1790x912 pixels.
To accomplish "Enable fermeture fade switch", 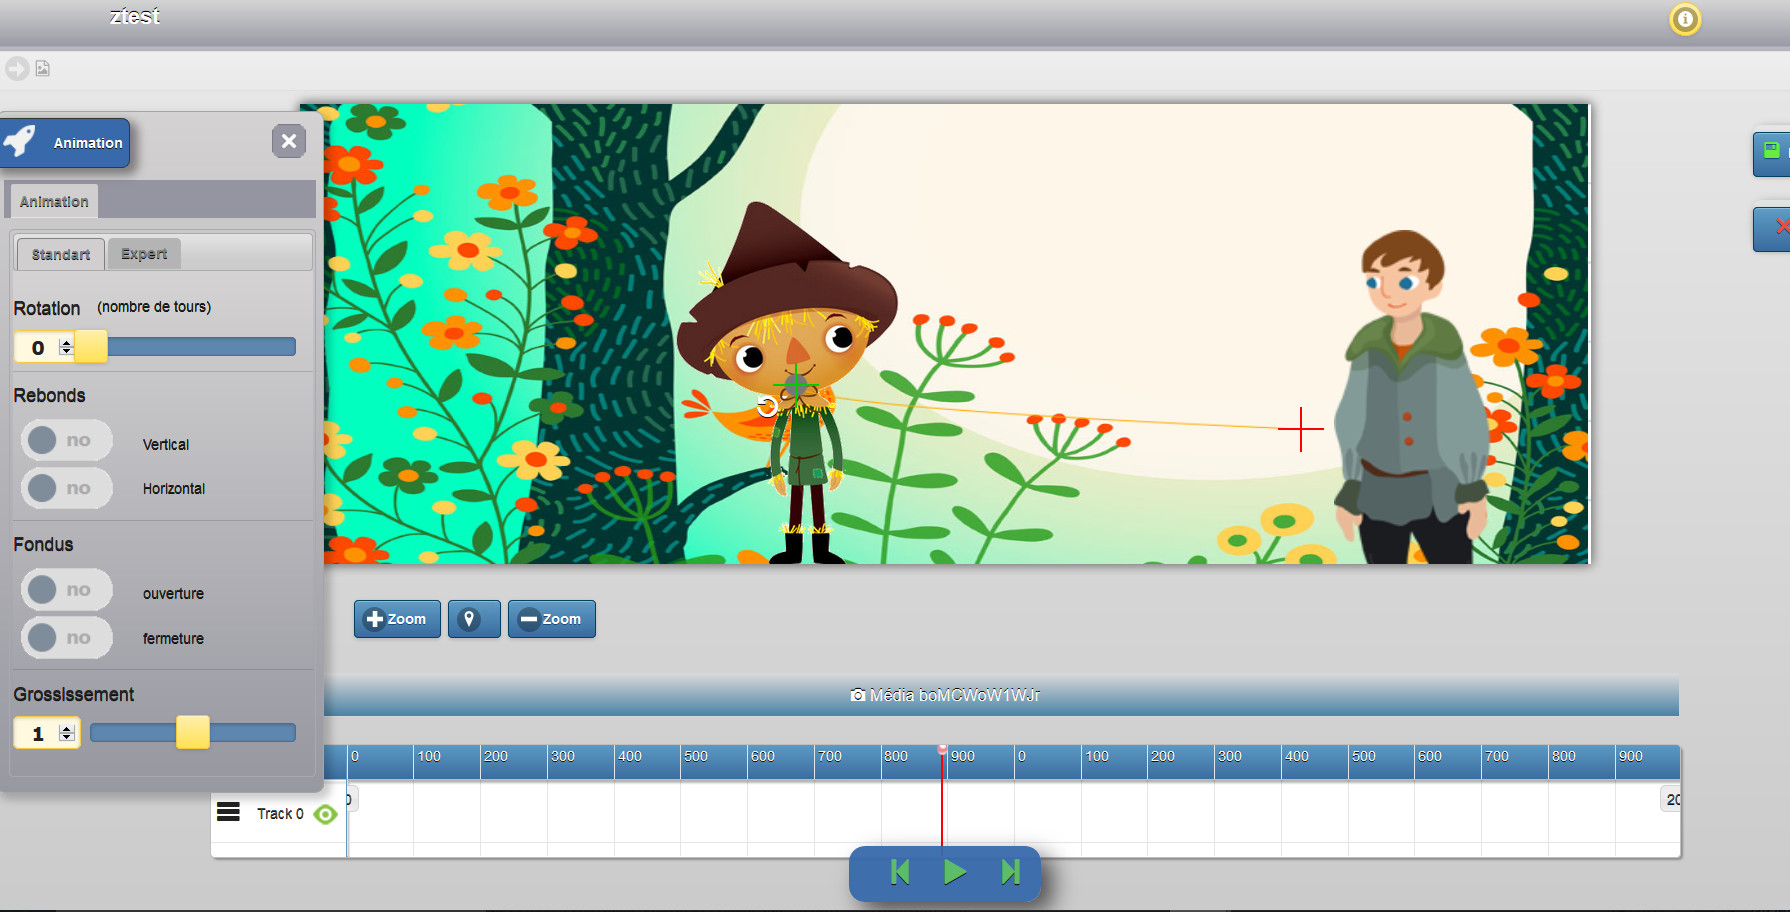I will click(x=67, y=638).
